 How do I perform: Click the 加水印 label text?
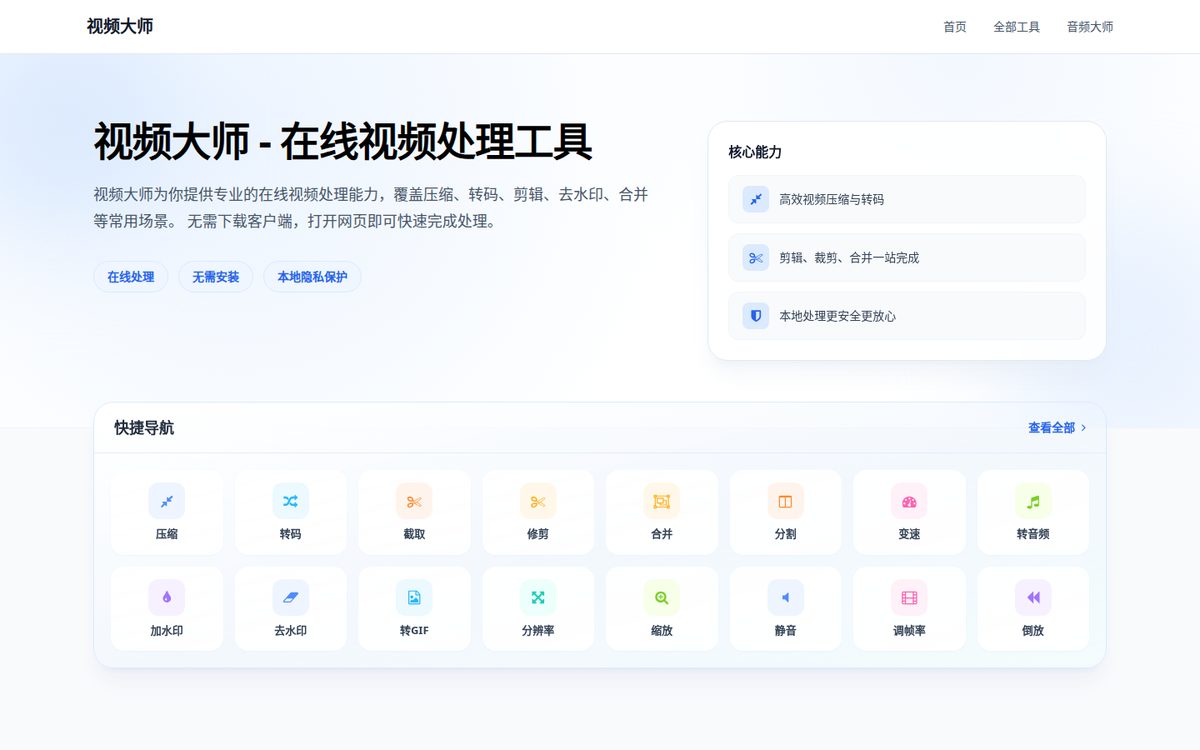pos(167,631)
